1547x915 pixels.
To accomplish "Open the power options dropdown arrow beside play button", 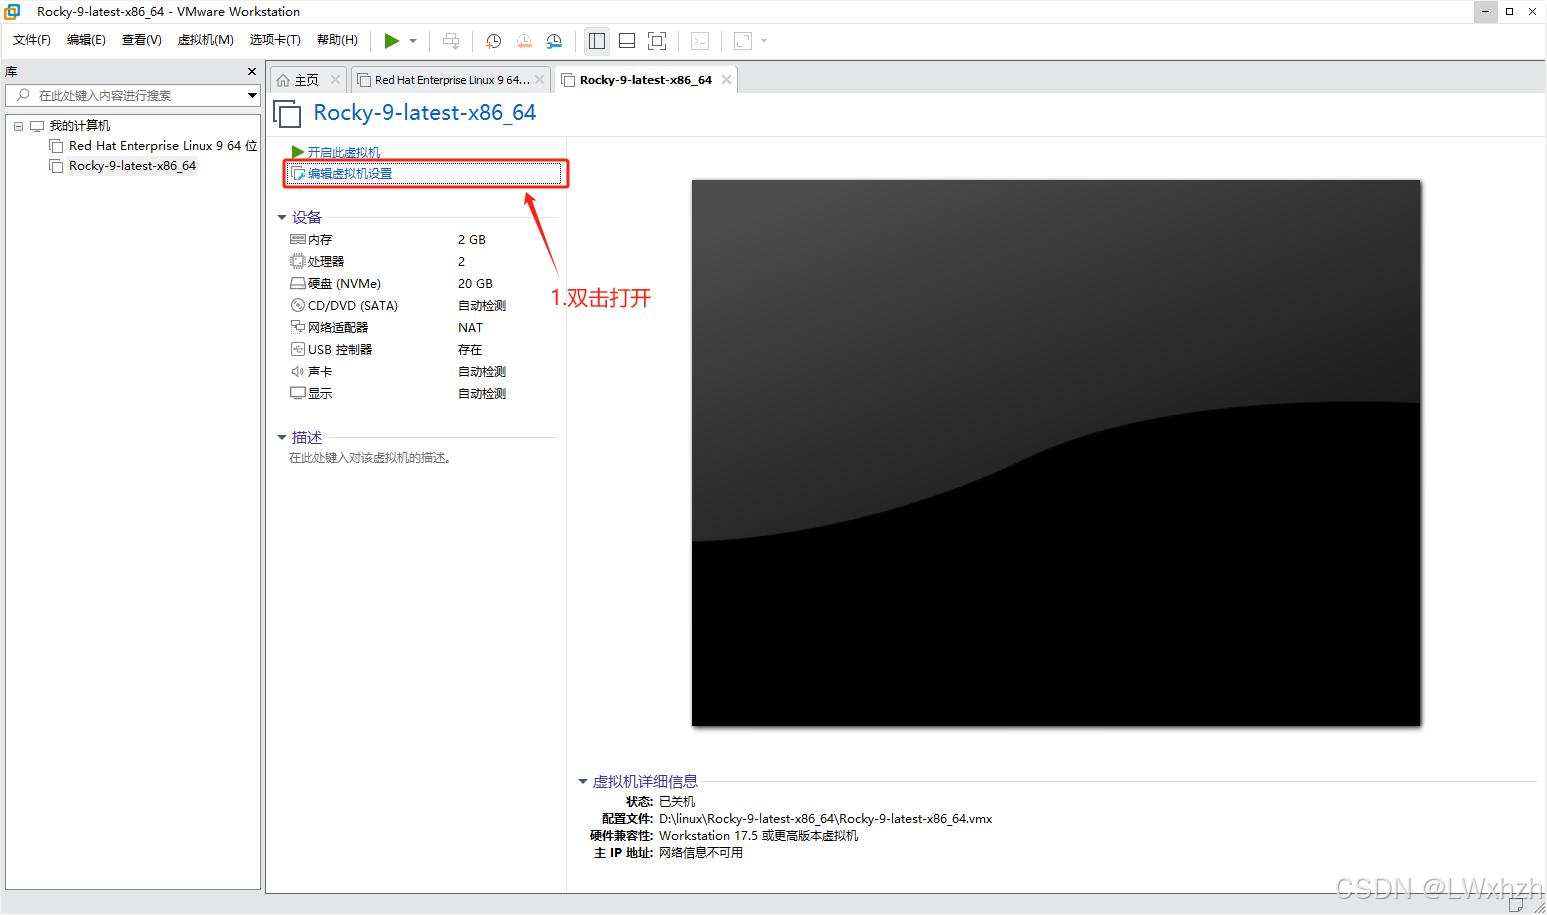I will point(413,41).
